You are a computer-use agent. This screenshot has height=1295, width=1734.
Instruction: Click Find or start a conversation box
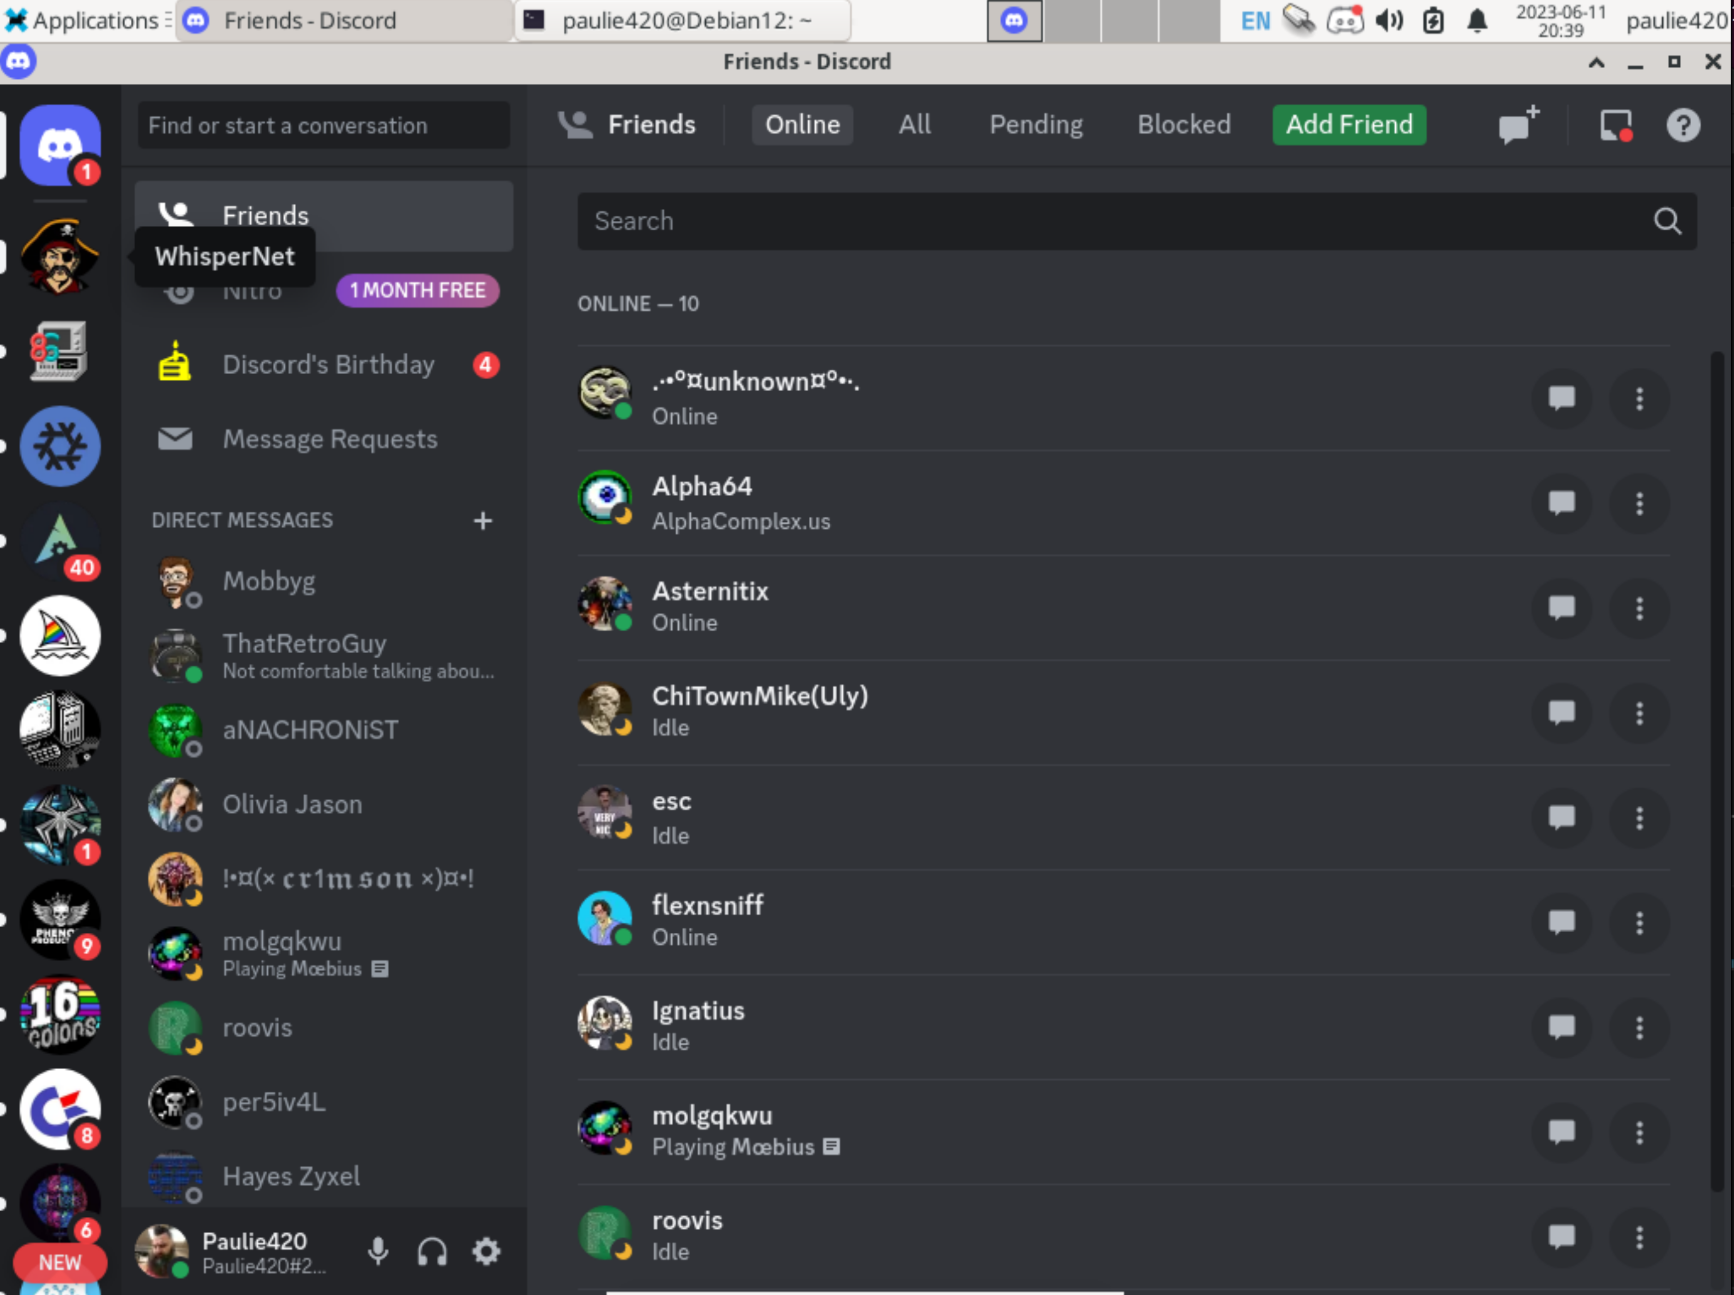click(x=324, y=125)
